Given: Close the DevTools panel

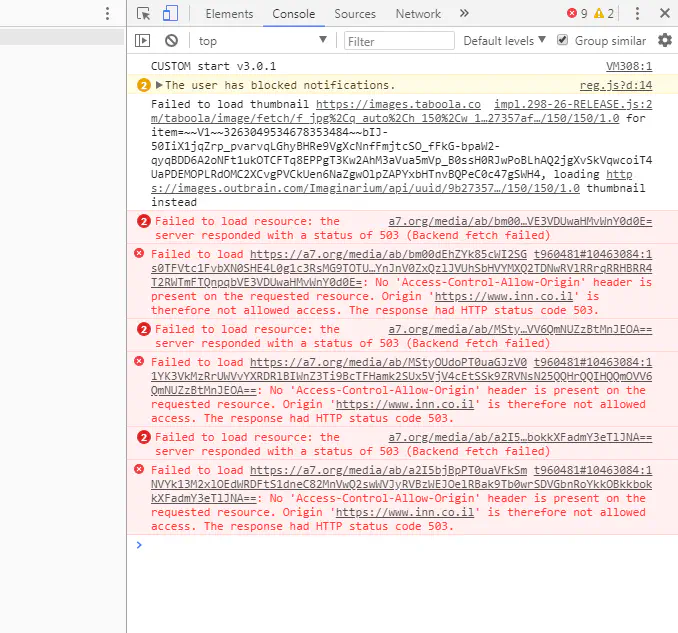Looking at the screenshot, I should [664, 14].
